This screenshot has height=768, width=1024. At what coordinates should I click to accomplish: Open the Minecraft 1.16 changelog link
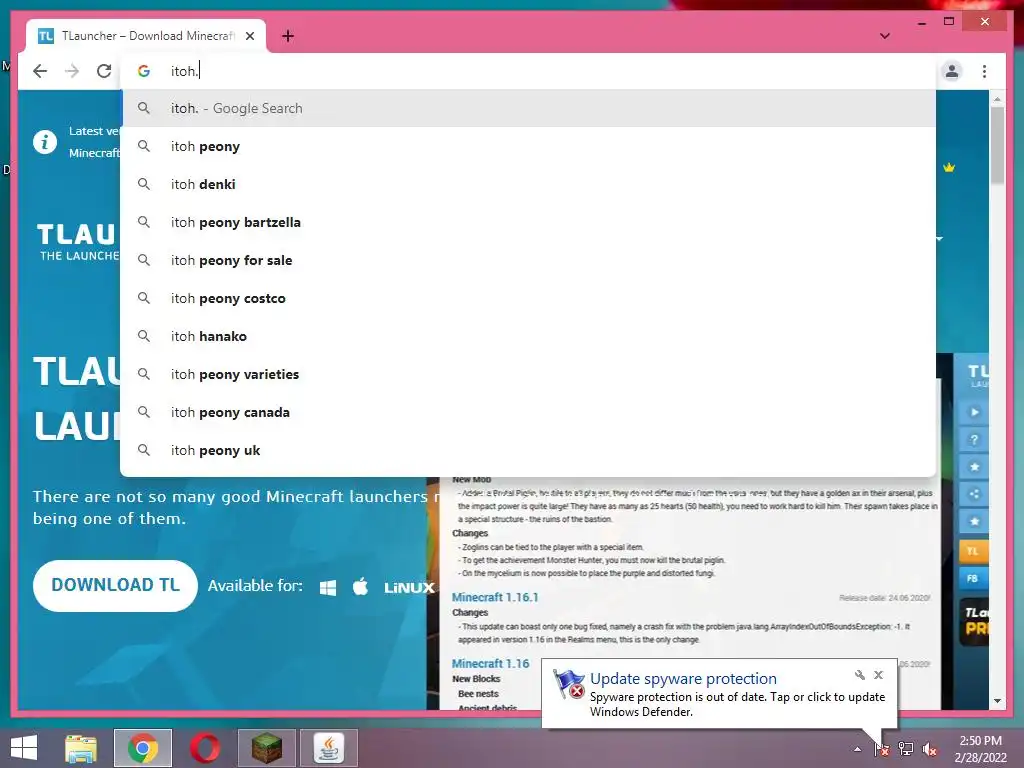coord(490,664)
